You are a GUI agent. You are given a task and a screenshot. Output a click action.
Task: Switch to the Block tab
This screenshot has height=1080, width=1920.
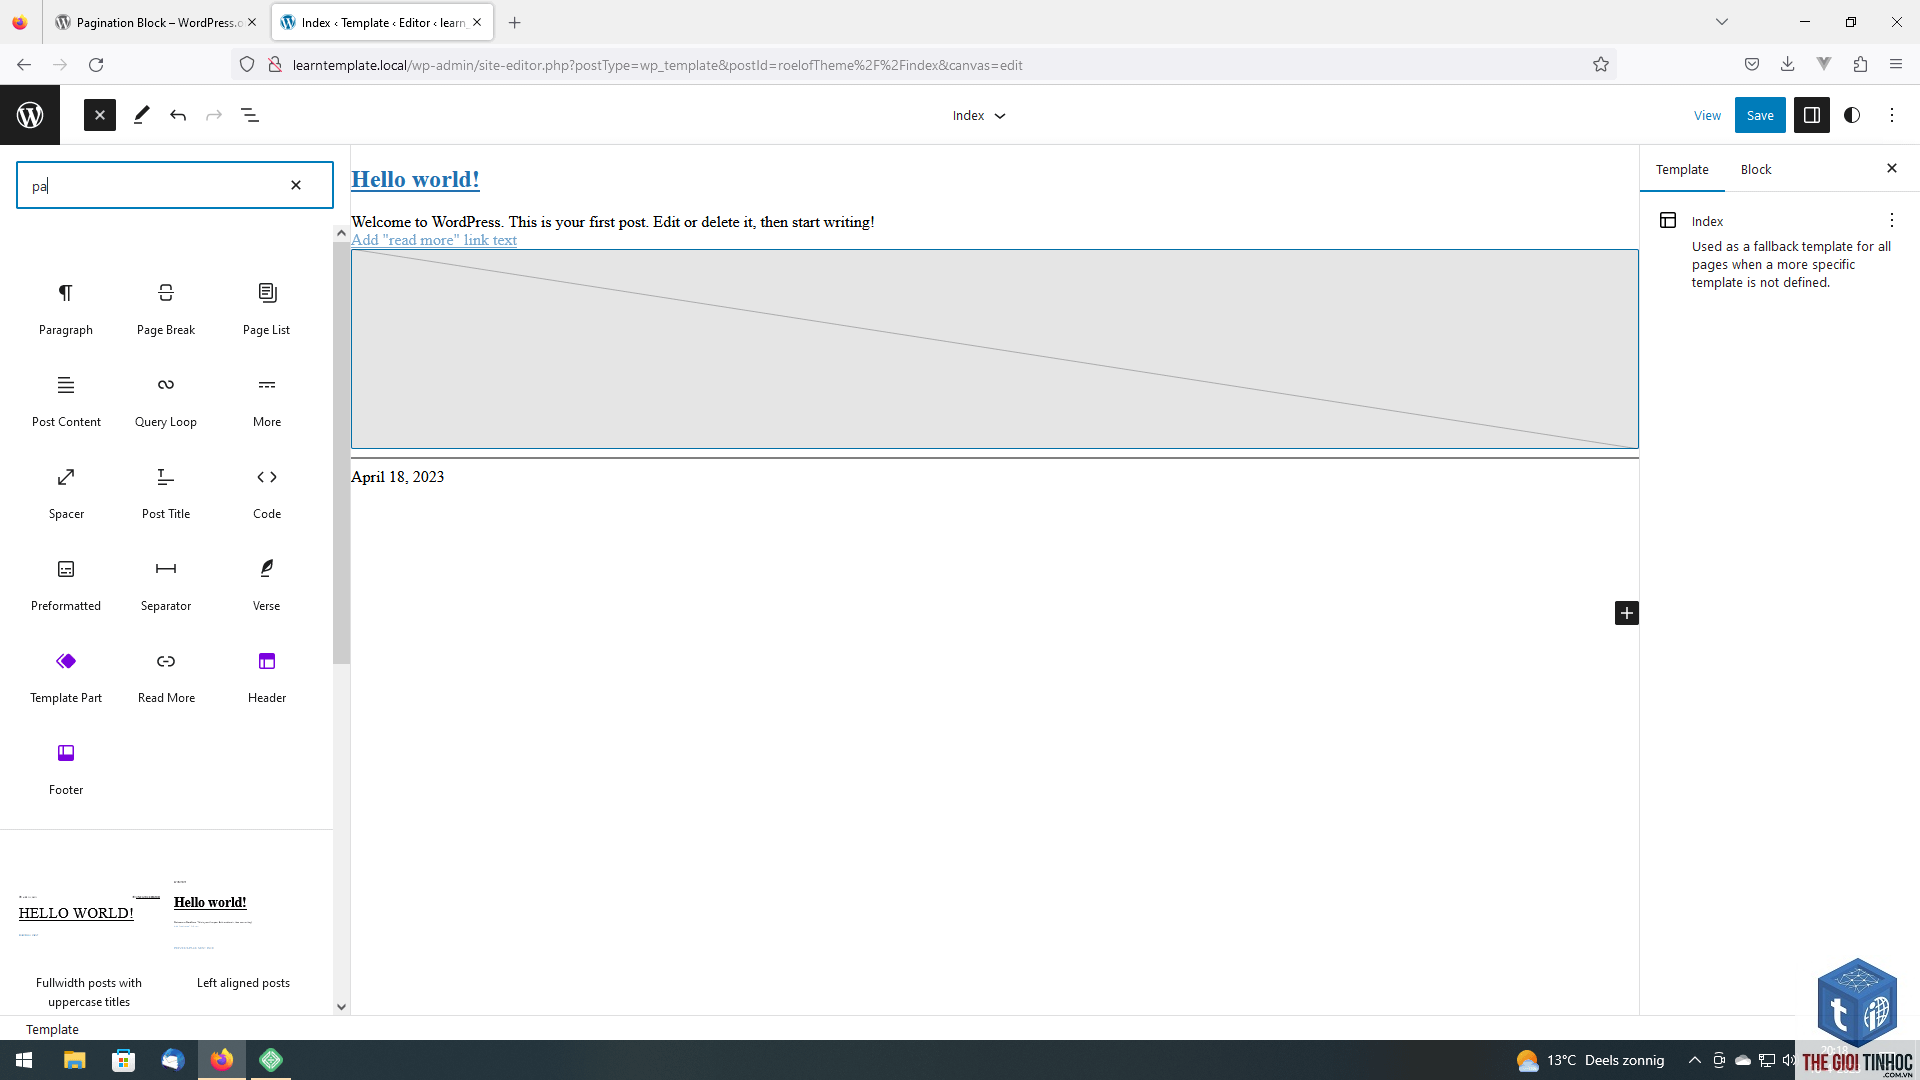point(1756,170)
